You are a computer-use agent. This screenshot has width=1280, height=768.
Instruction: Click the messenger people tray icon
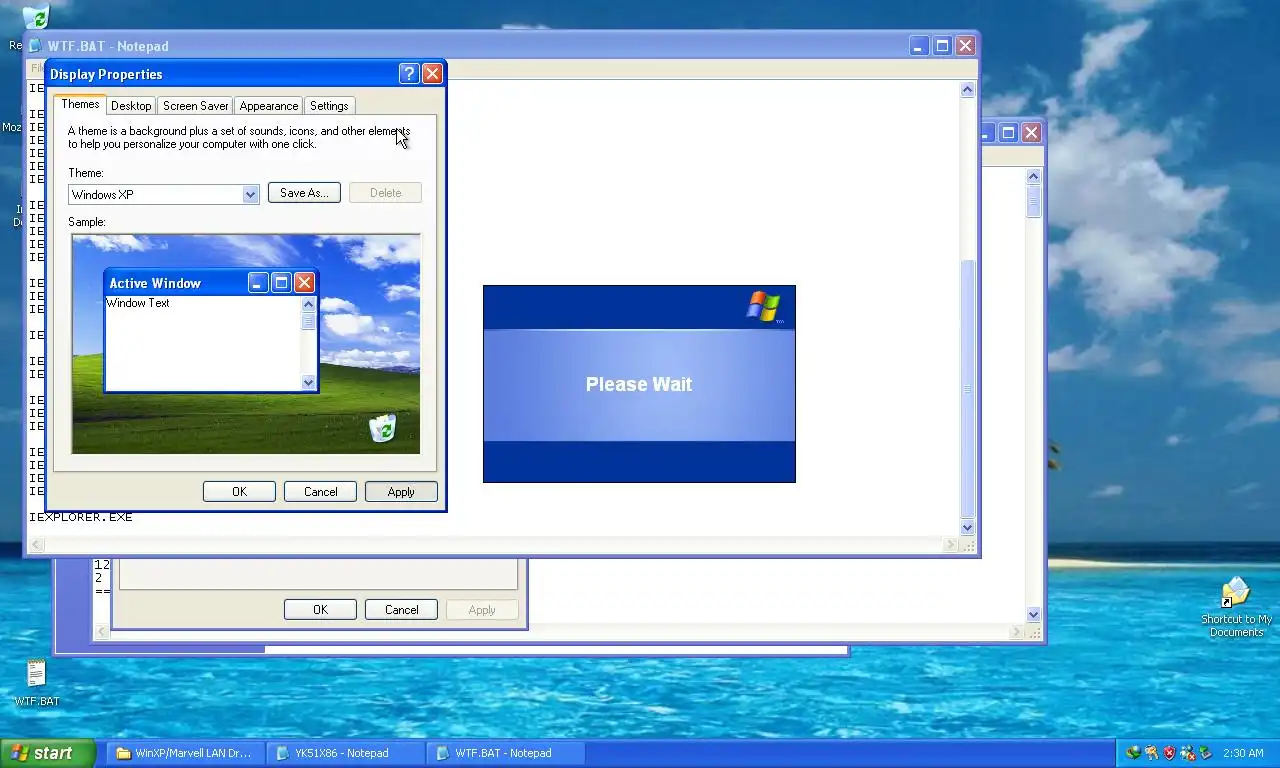pos(1188,753)
